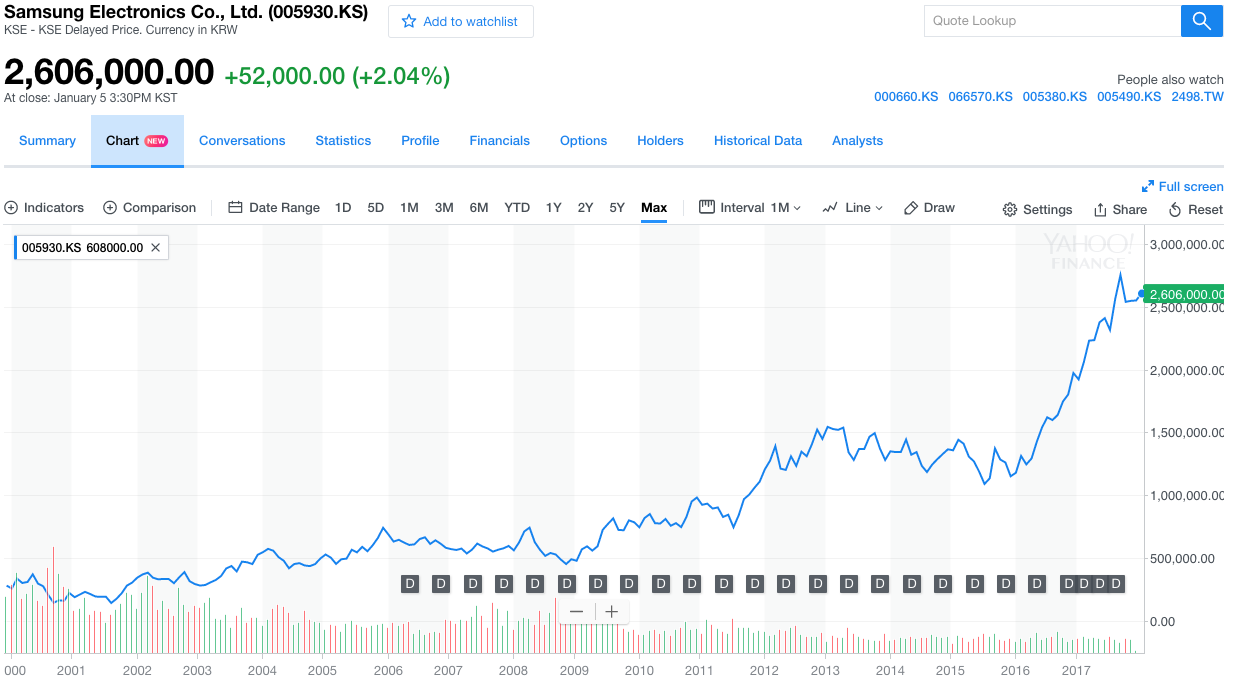Image resolution: width=1234 pixels, height=686 pixels.
Task: Click the Samsung Electronics Co., Ltd. (005930.KS) heading
Action: tap(186, 13)
